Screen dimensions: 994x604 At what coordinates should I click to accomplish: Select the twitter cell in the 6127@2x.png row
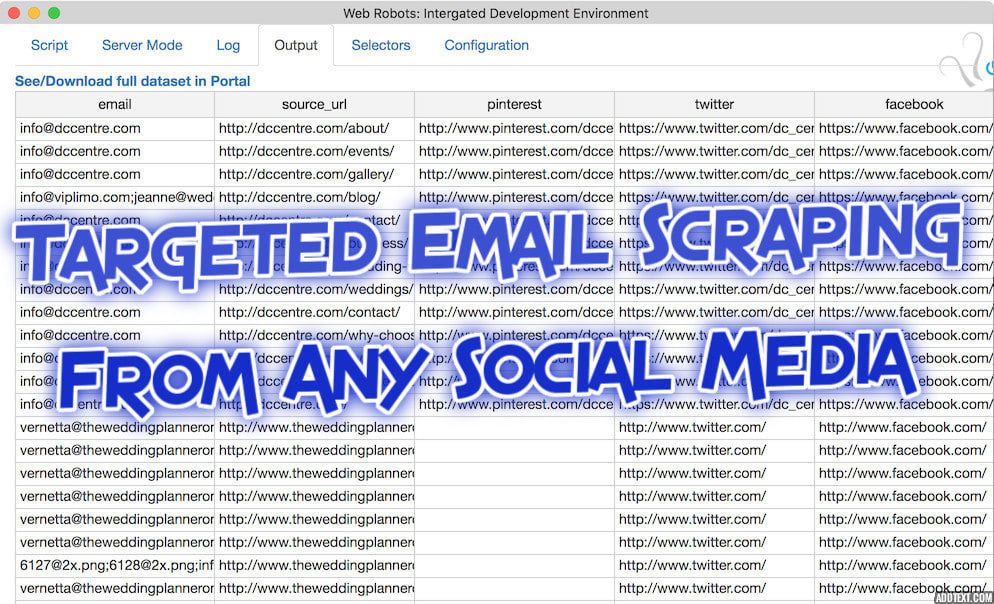point(714,565)
